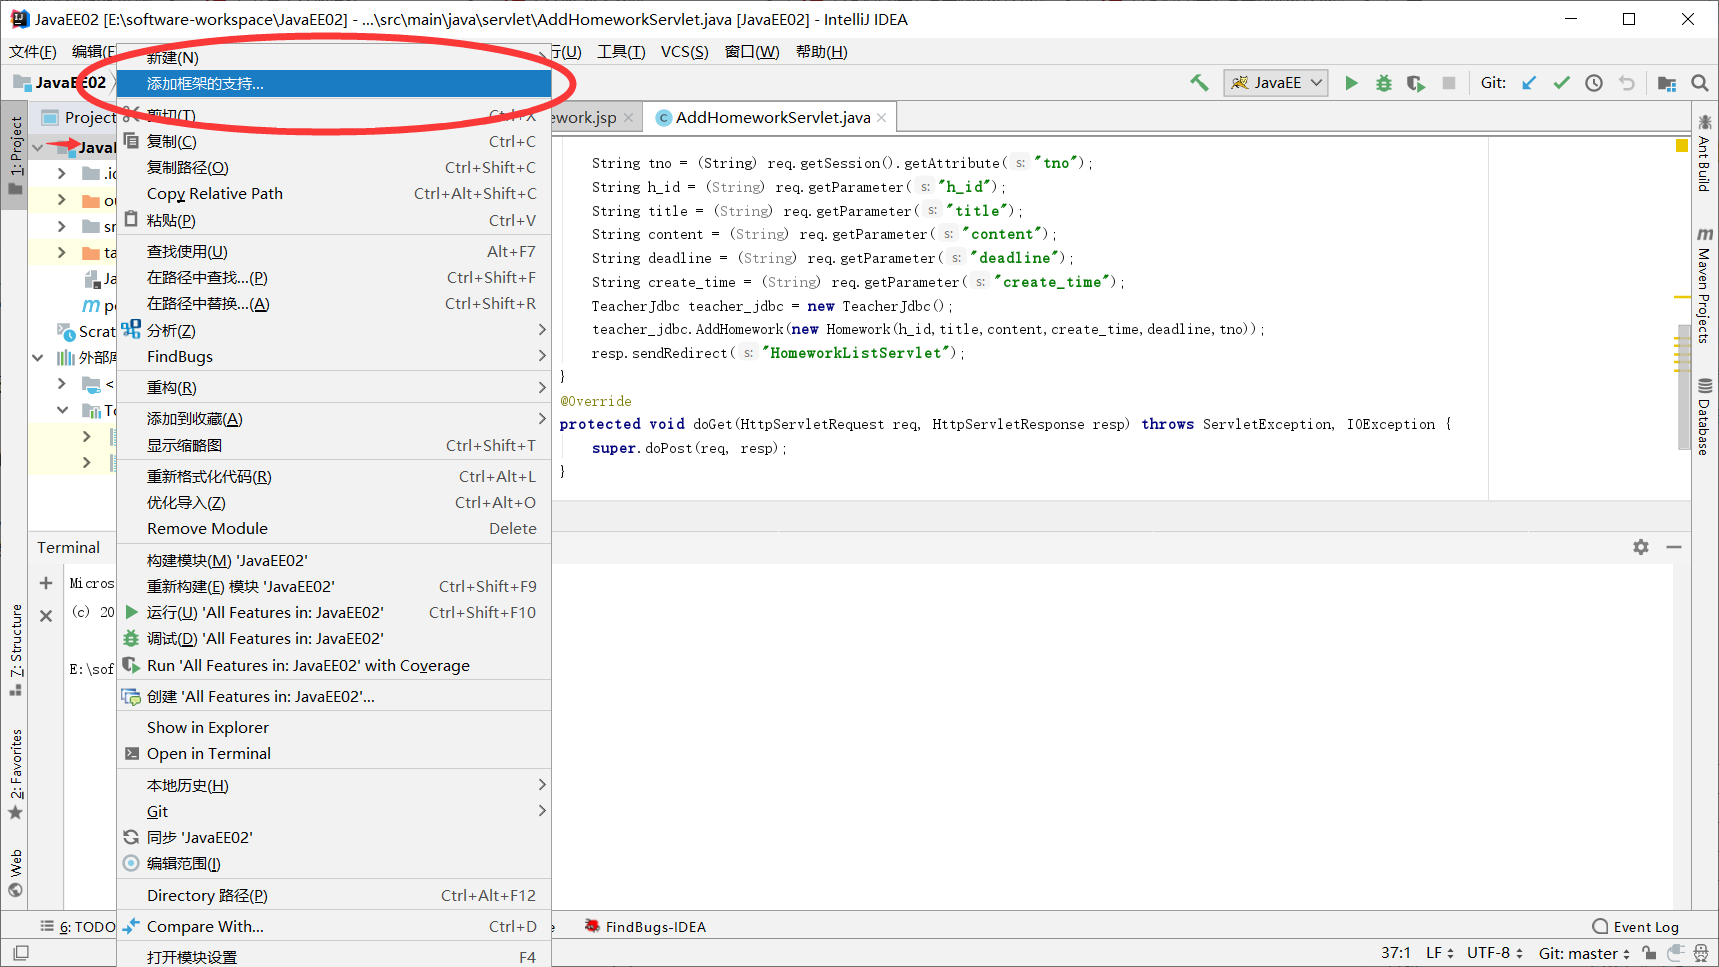Image resolution: width=1719 pixels, height=967 pixels.
Task: Open the FindBugs-IDEA tool window
Action: 645,927
